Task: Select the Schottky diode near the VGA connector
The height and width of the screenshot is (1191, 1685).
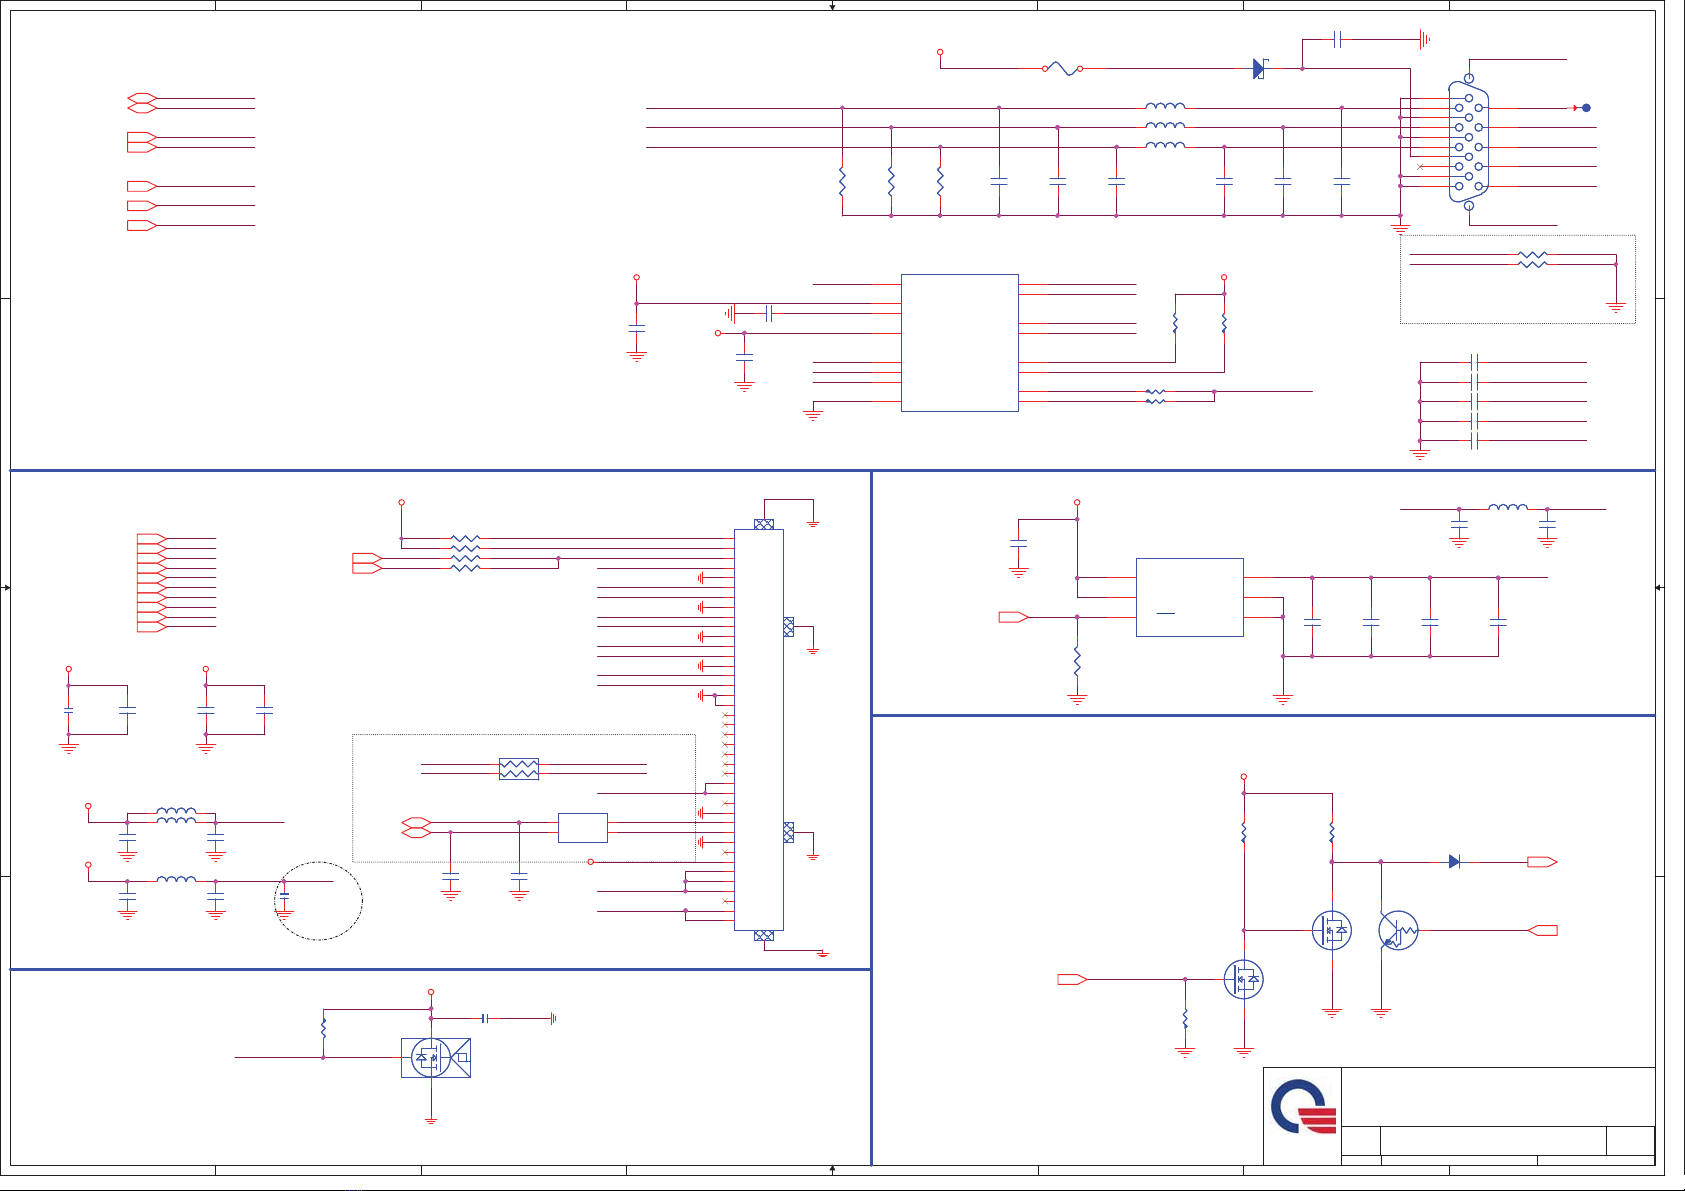Action: click(1260, 69)
